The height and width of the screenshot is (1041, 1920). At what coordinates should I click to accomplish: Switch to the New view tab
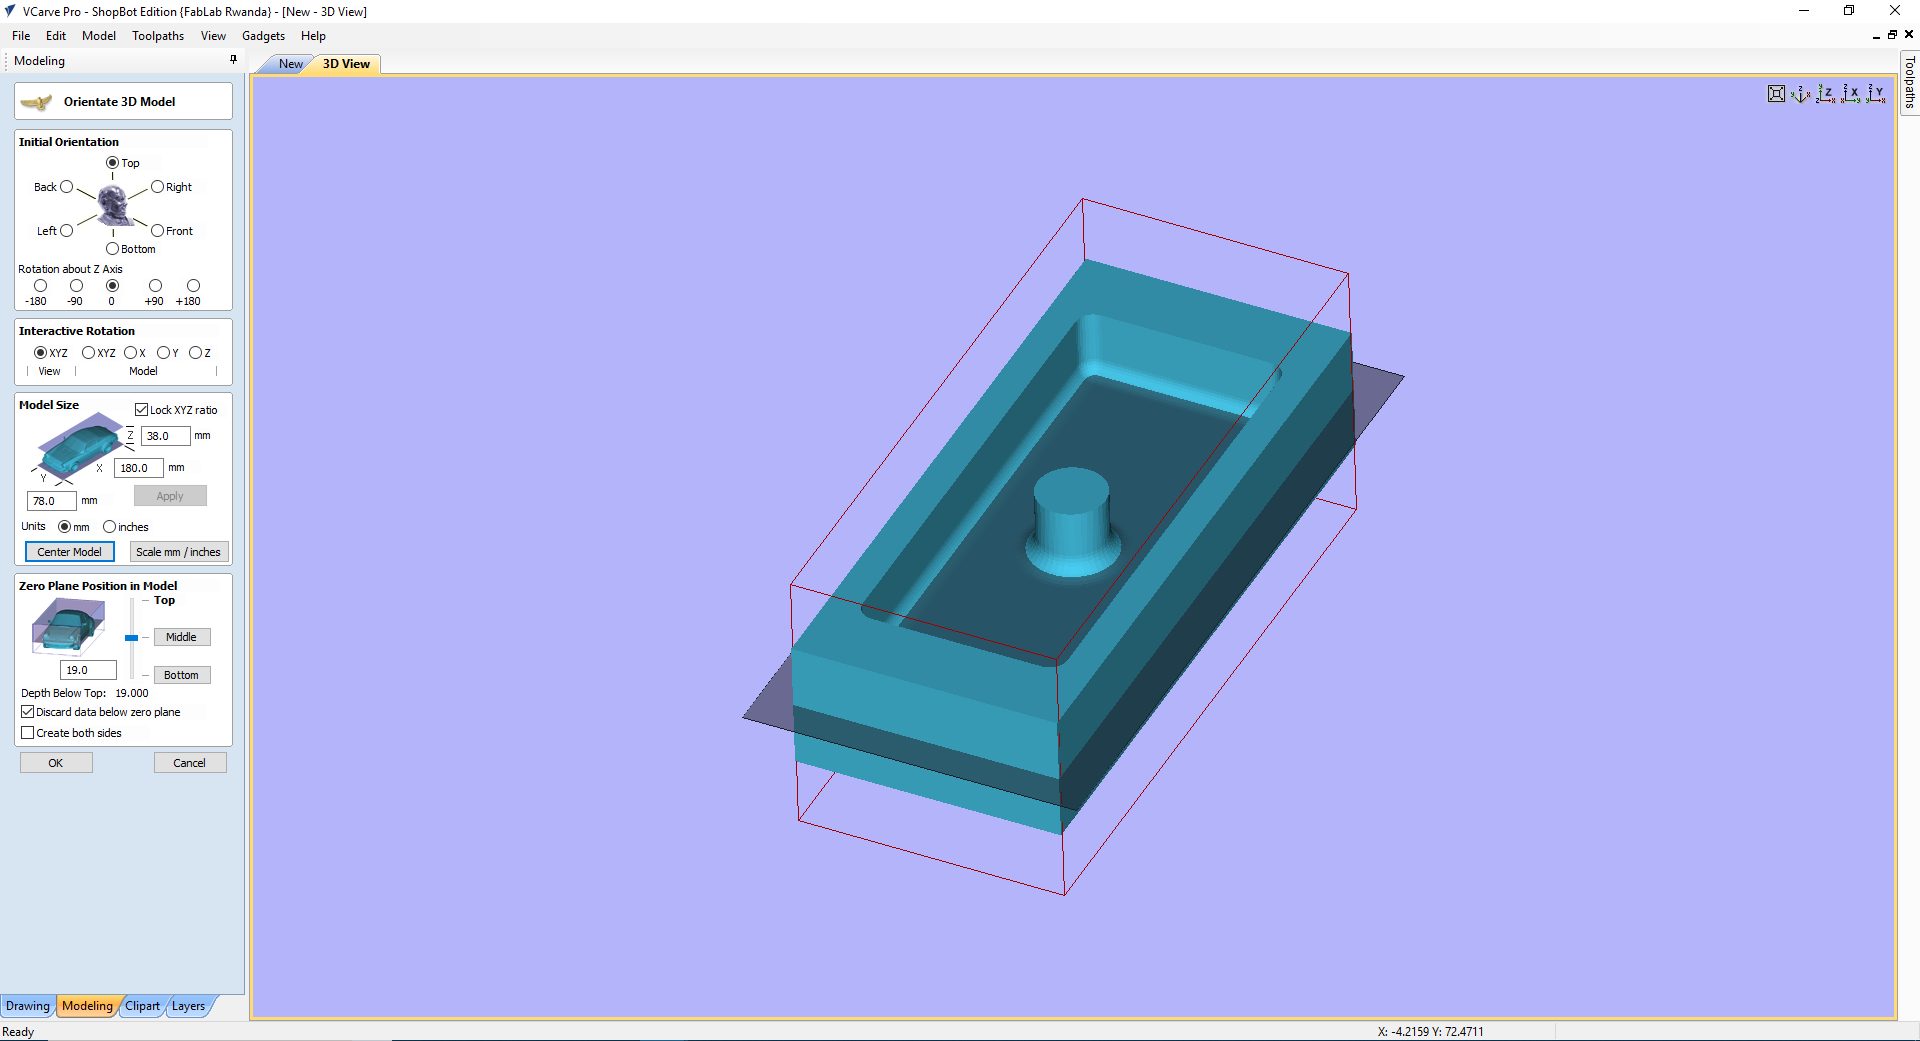tap(290, 64)
